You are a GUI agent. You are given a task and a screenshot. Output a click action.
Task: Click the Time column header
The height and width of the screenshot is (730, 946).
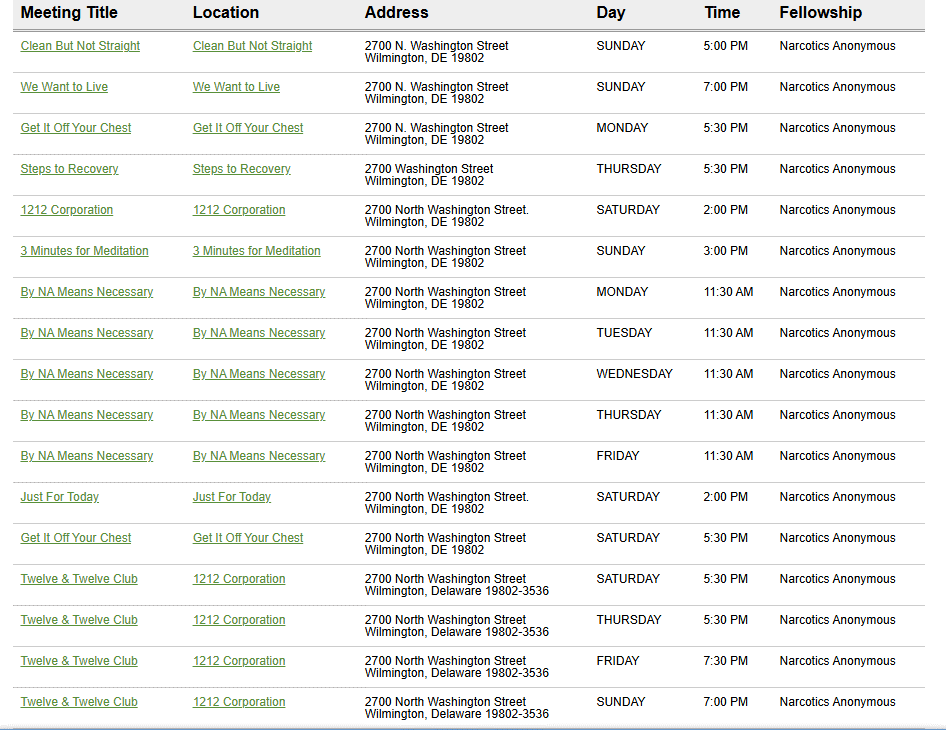722,13
